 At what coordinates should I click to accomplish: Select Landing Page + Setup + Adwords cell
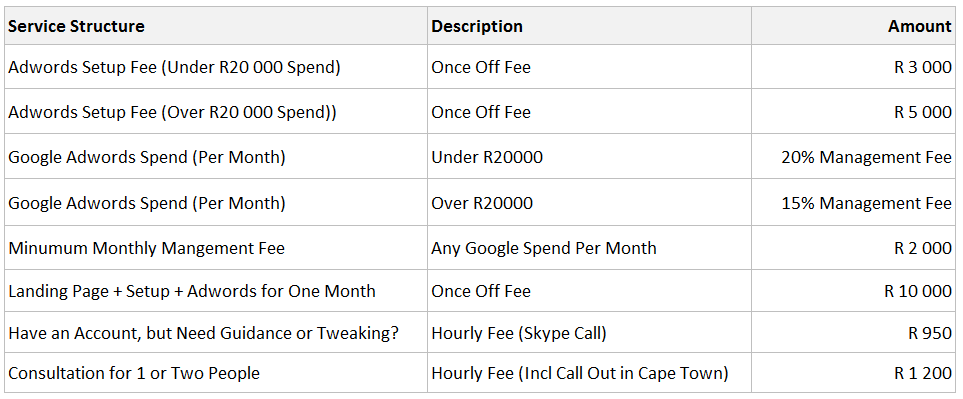(216, 290)
